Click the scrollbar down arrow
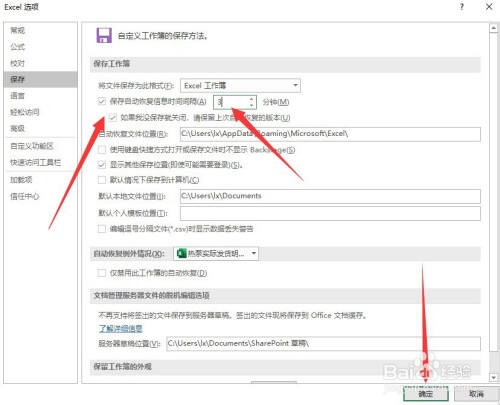 point(493,377)
